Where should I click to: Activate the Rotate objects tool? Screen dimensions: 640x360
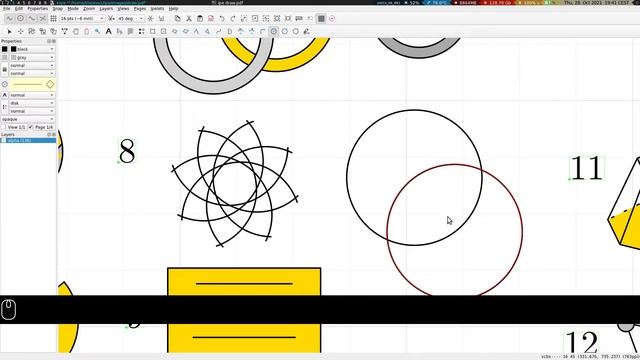[31, 31]
